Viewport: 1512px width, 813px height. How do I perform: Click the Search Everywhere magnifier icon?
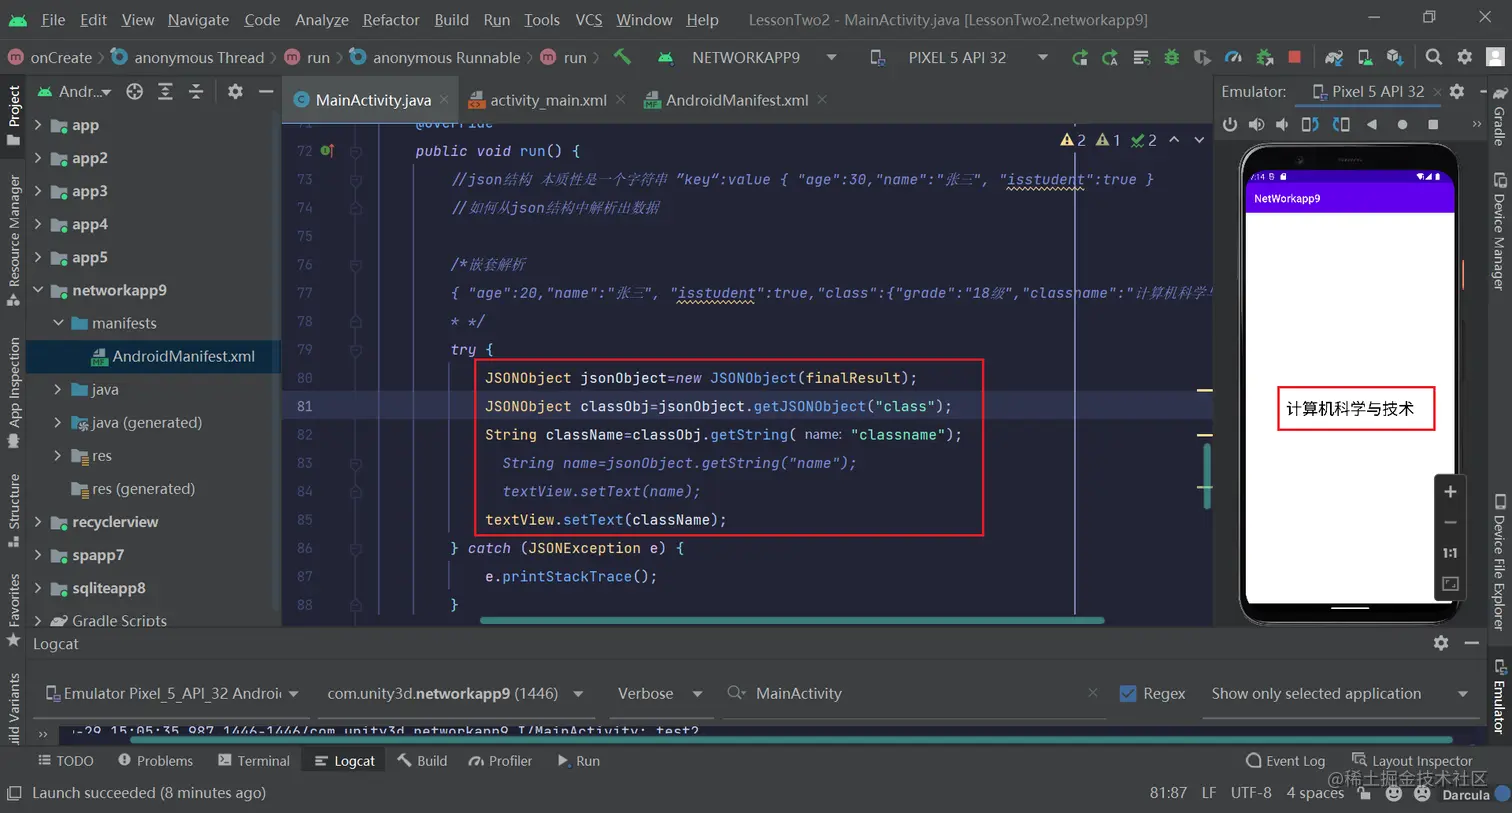coord(1434,57)
